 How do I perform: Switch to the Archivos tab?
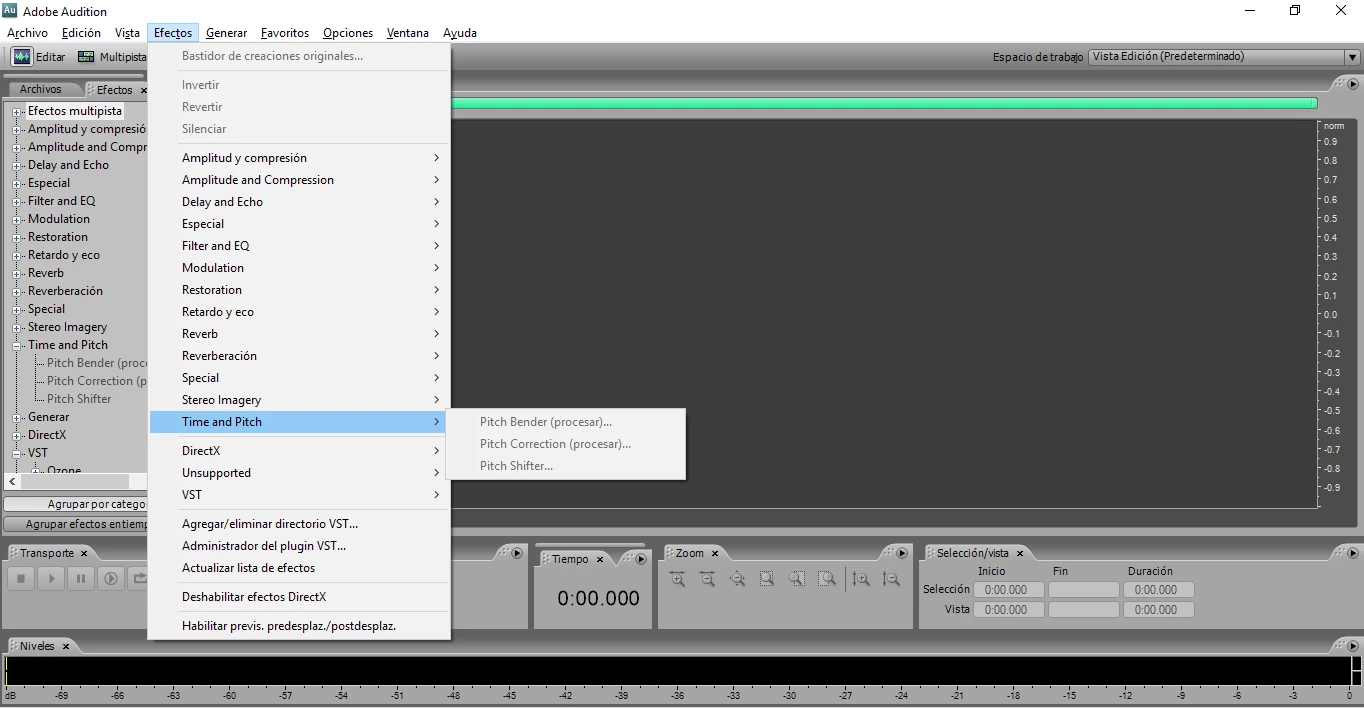coord(40,89)
